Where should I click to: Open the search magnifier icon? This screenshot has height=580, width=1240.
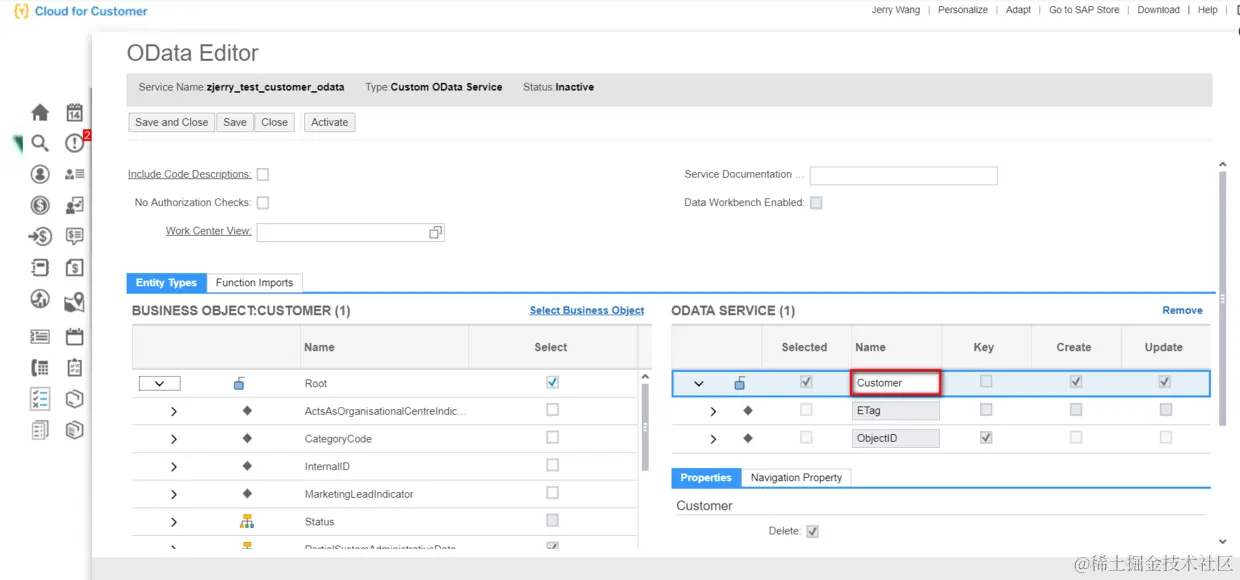click(x=40, y=143)
